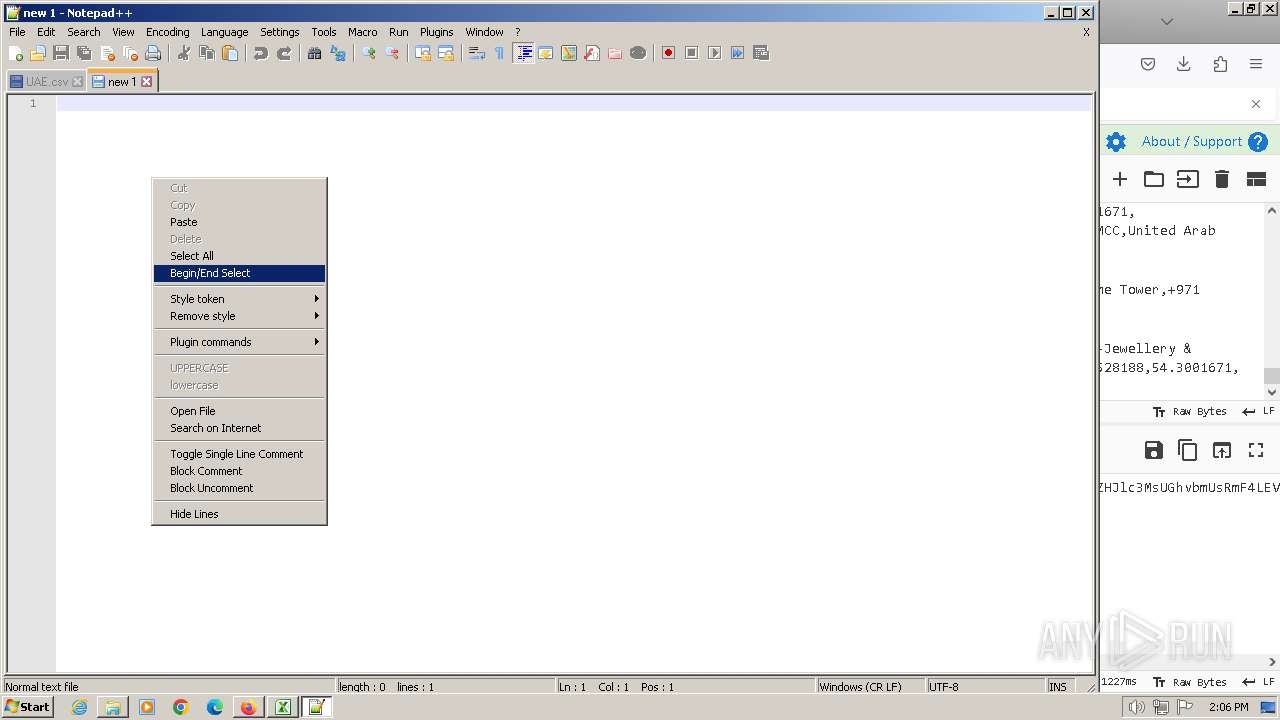Click the Playback macro icon

click(714, 53)
